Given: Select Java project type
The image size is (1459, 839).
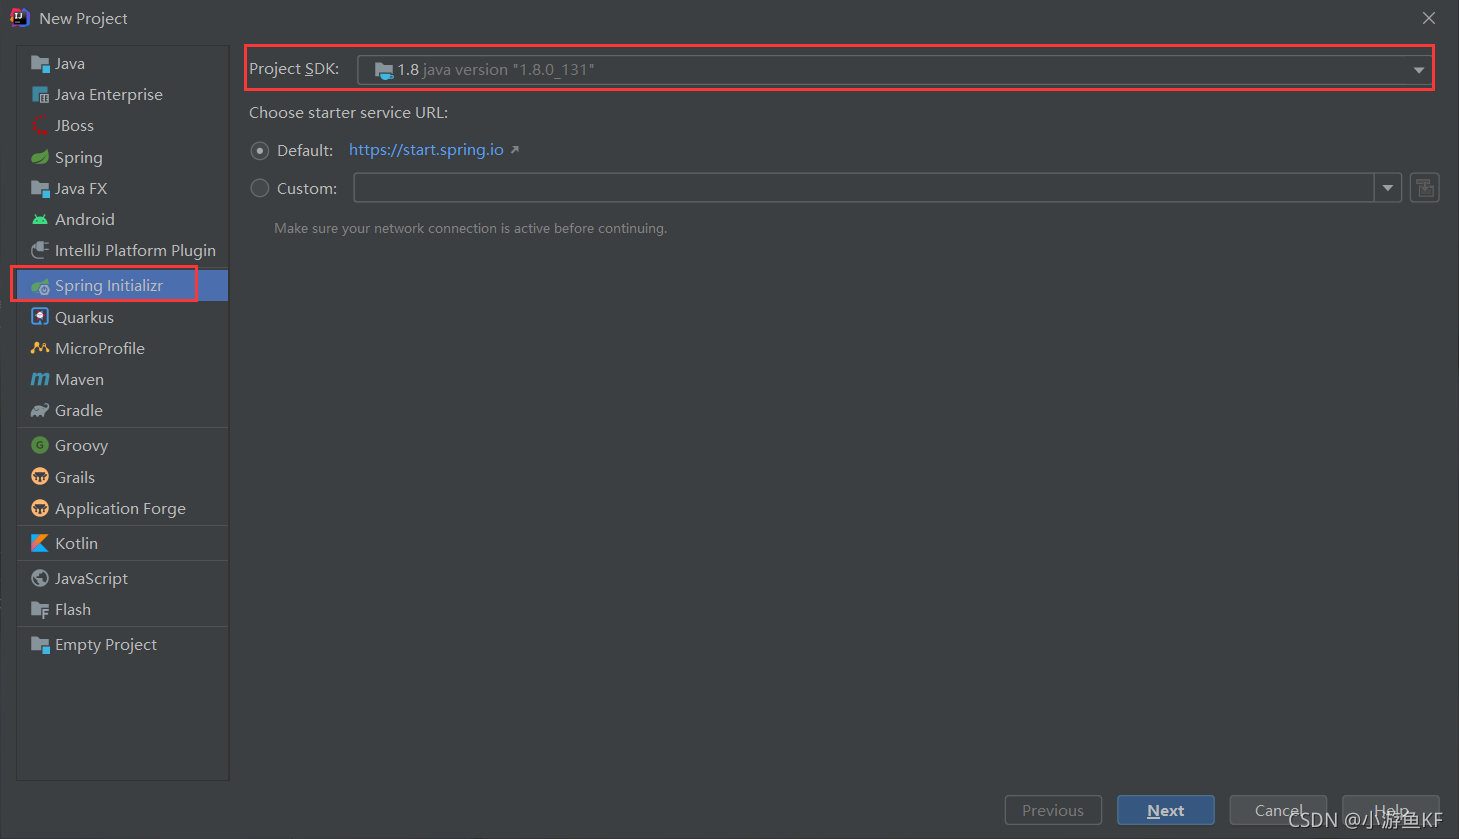Looking at the screenshot, I should coord(123,64).
